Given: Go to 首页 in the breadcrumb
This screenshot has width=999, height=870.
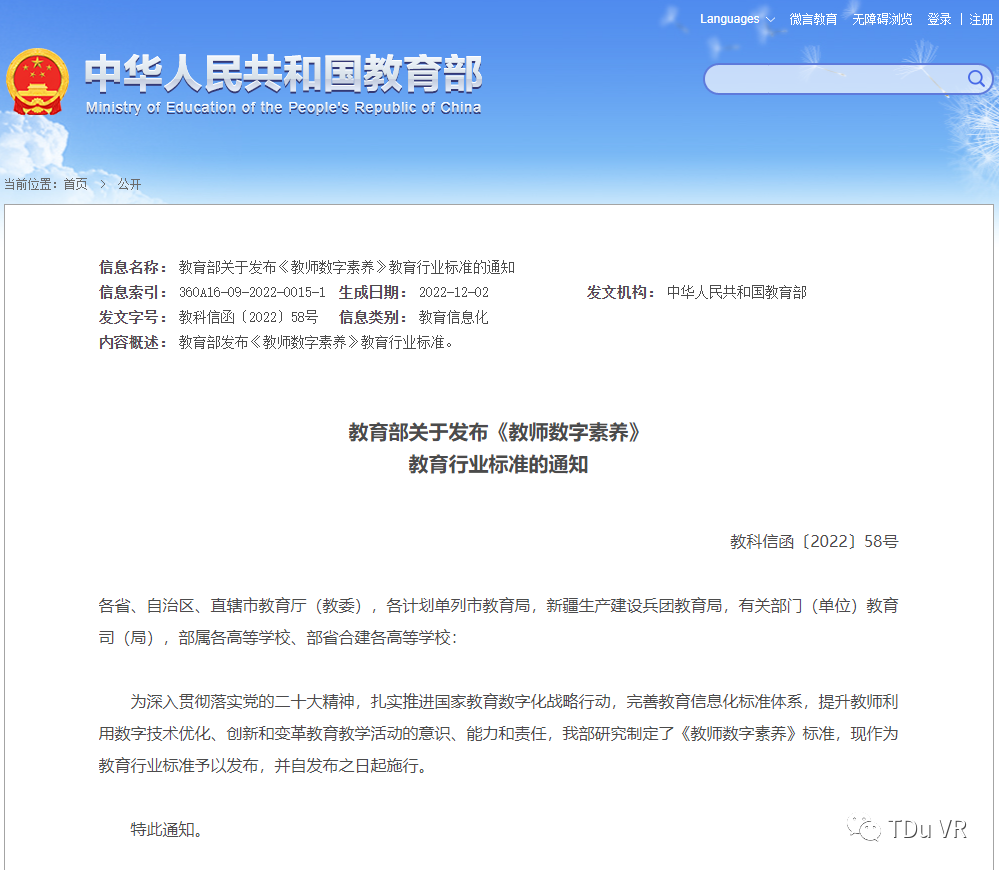Looking at the screenshot, I should 76,184.
